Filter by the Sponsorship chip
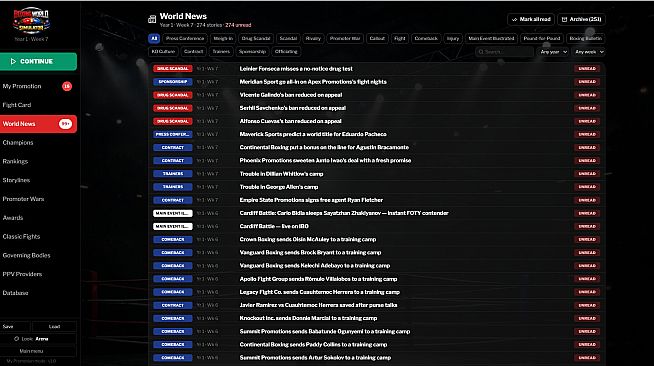The height and width of the screenshot is (366, 654). coord(252,52)
